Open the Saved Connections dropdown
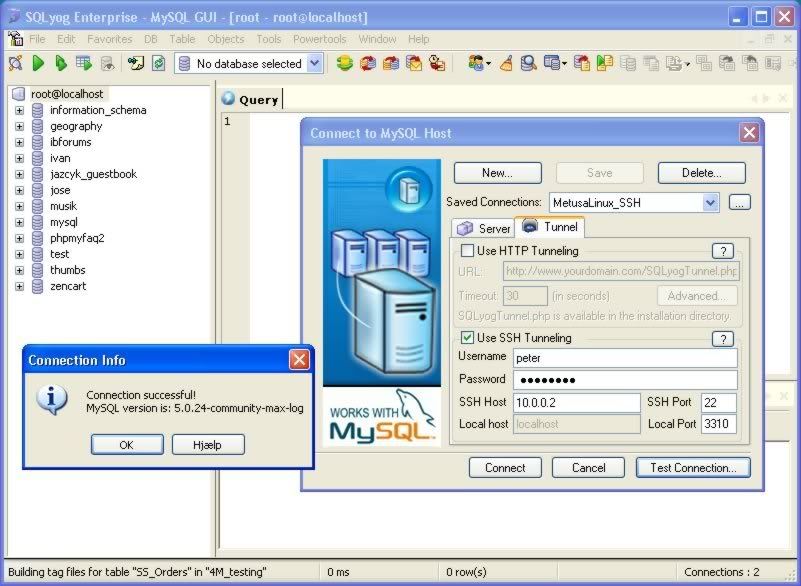Image resolution: width=801 pixels, height=586 pixels. click(x=710, y=203)
